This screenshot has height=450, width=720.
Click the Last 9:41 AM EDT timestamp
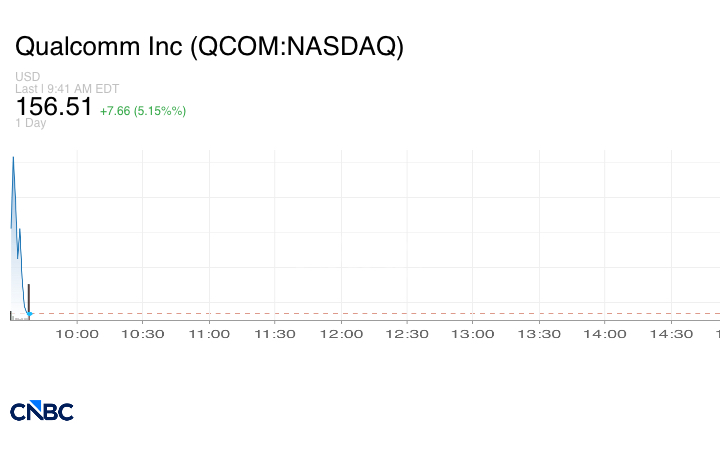tap(67, 89)
